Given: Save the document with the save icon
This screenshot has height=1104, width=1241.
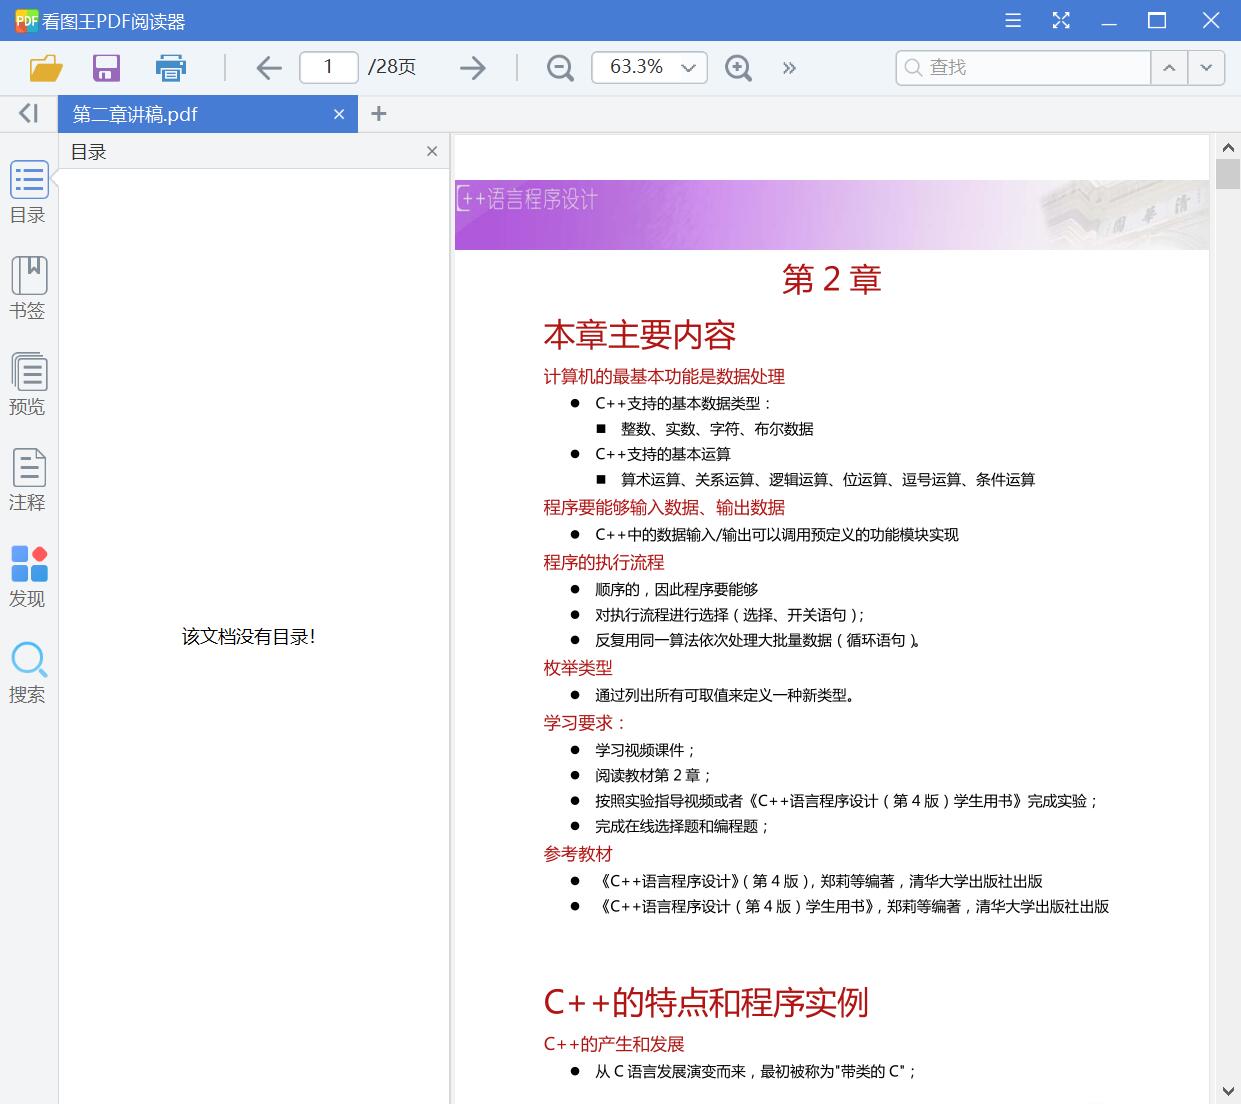Looking at the screenshot, I should coord(106,68).
